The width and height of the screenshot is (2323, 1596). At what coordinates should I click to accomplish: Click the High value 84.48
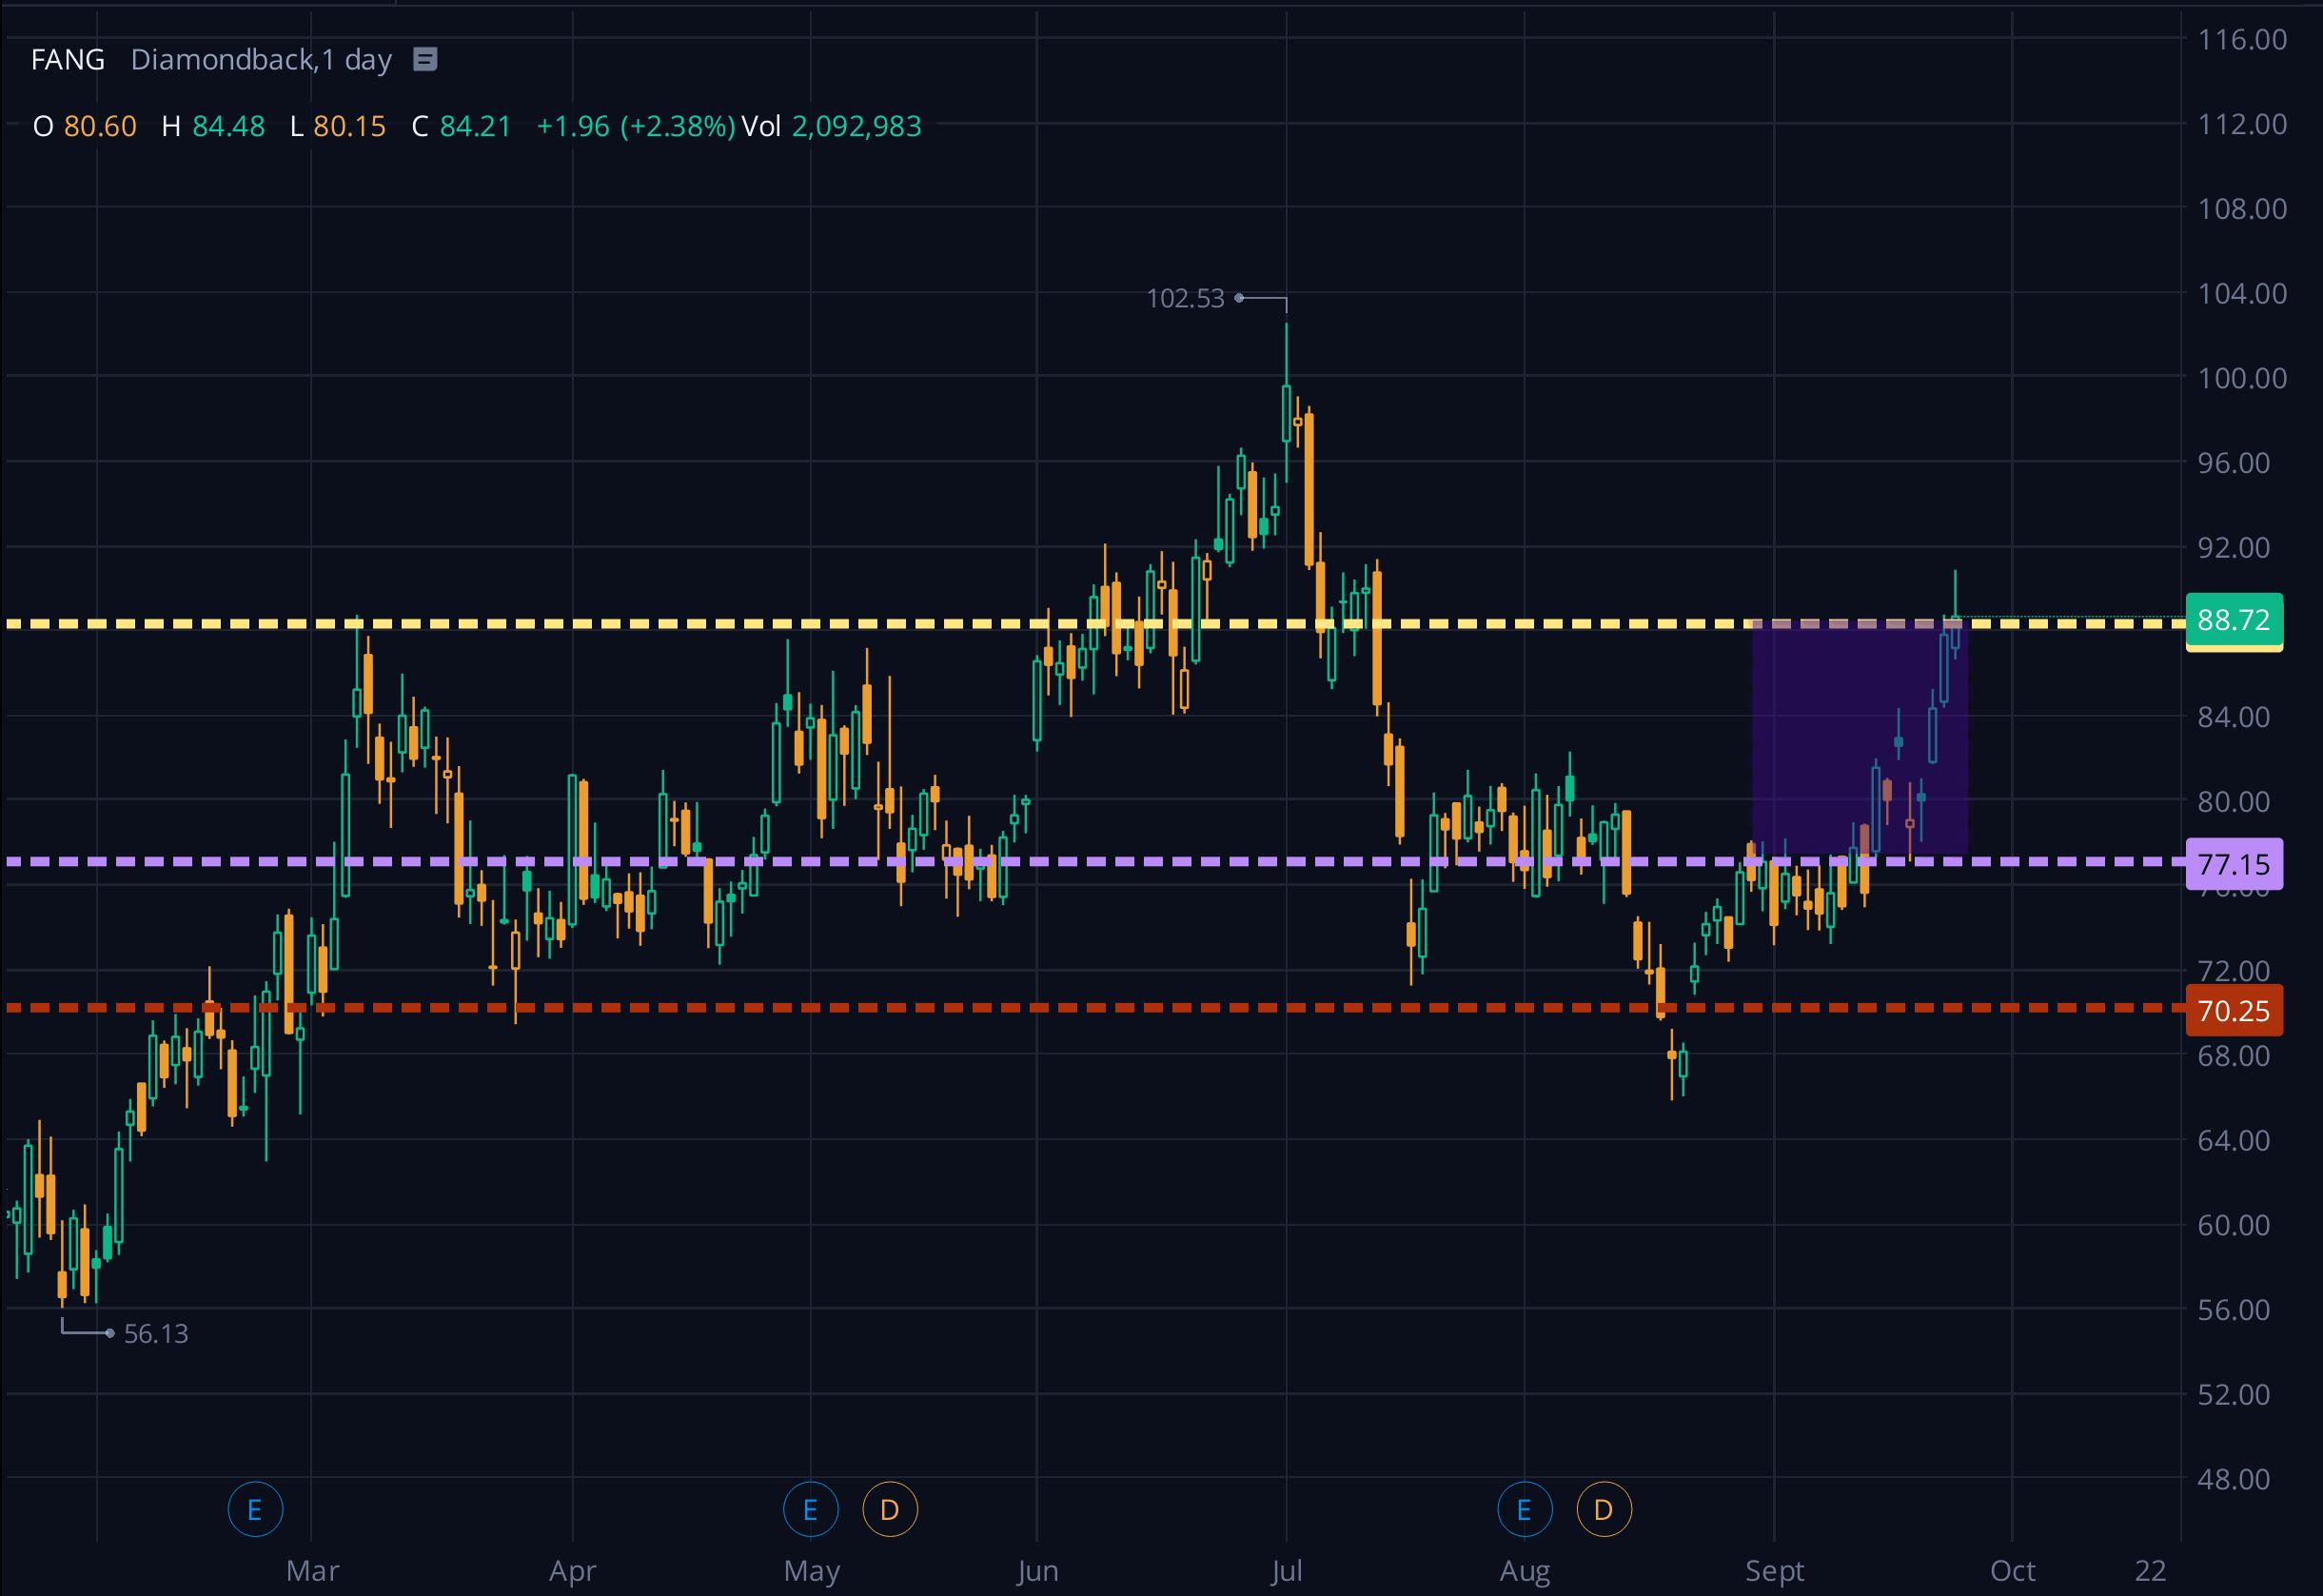tap(228, 126)
